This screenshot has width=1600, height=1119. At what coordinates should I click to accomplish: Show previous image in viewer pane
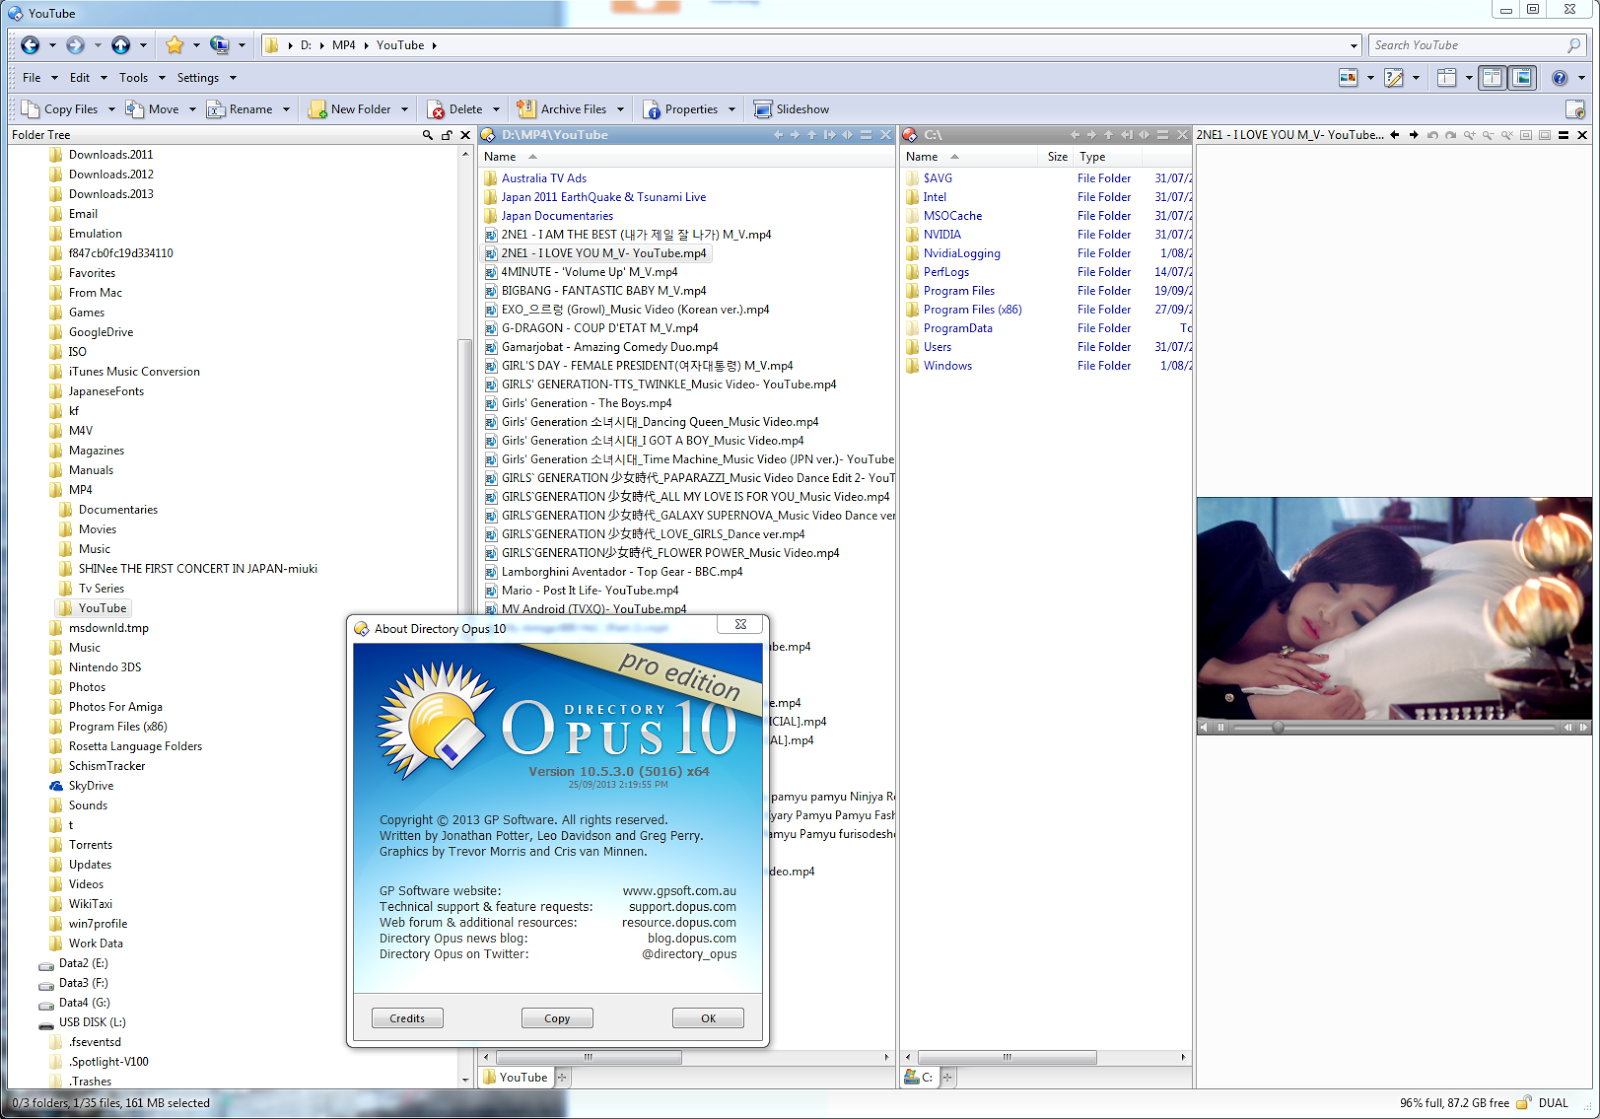pyautogui.click(x=1395, y=135)
